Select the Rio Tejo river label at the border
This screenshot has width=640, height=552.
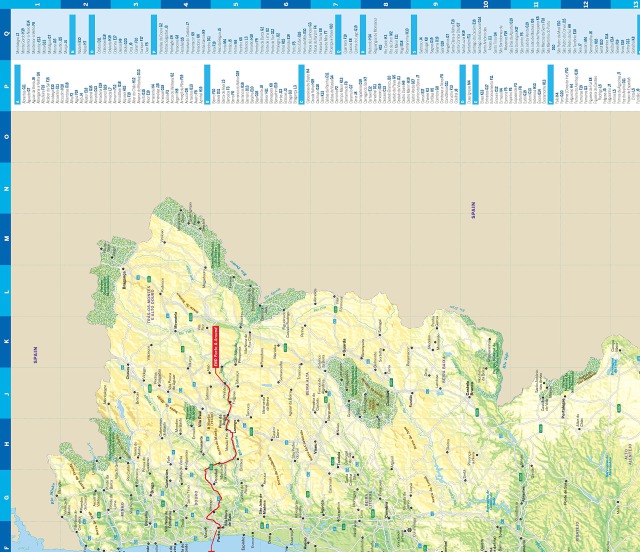(505, 361)
